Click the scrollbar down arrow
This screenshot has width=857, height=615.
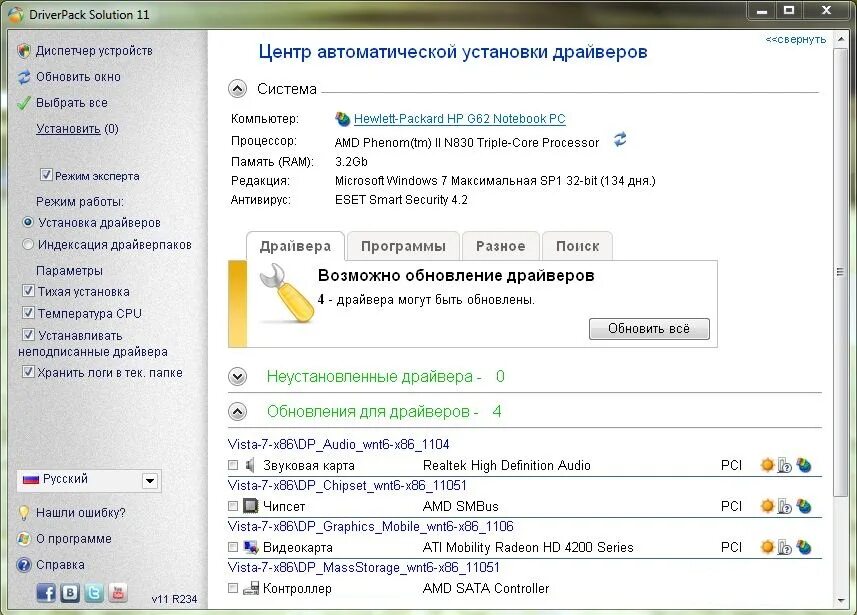[841, 600]
